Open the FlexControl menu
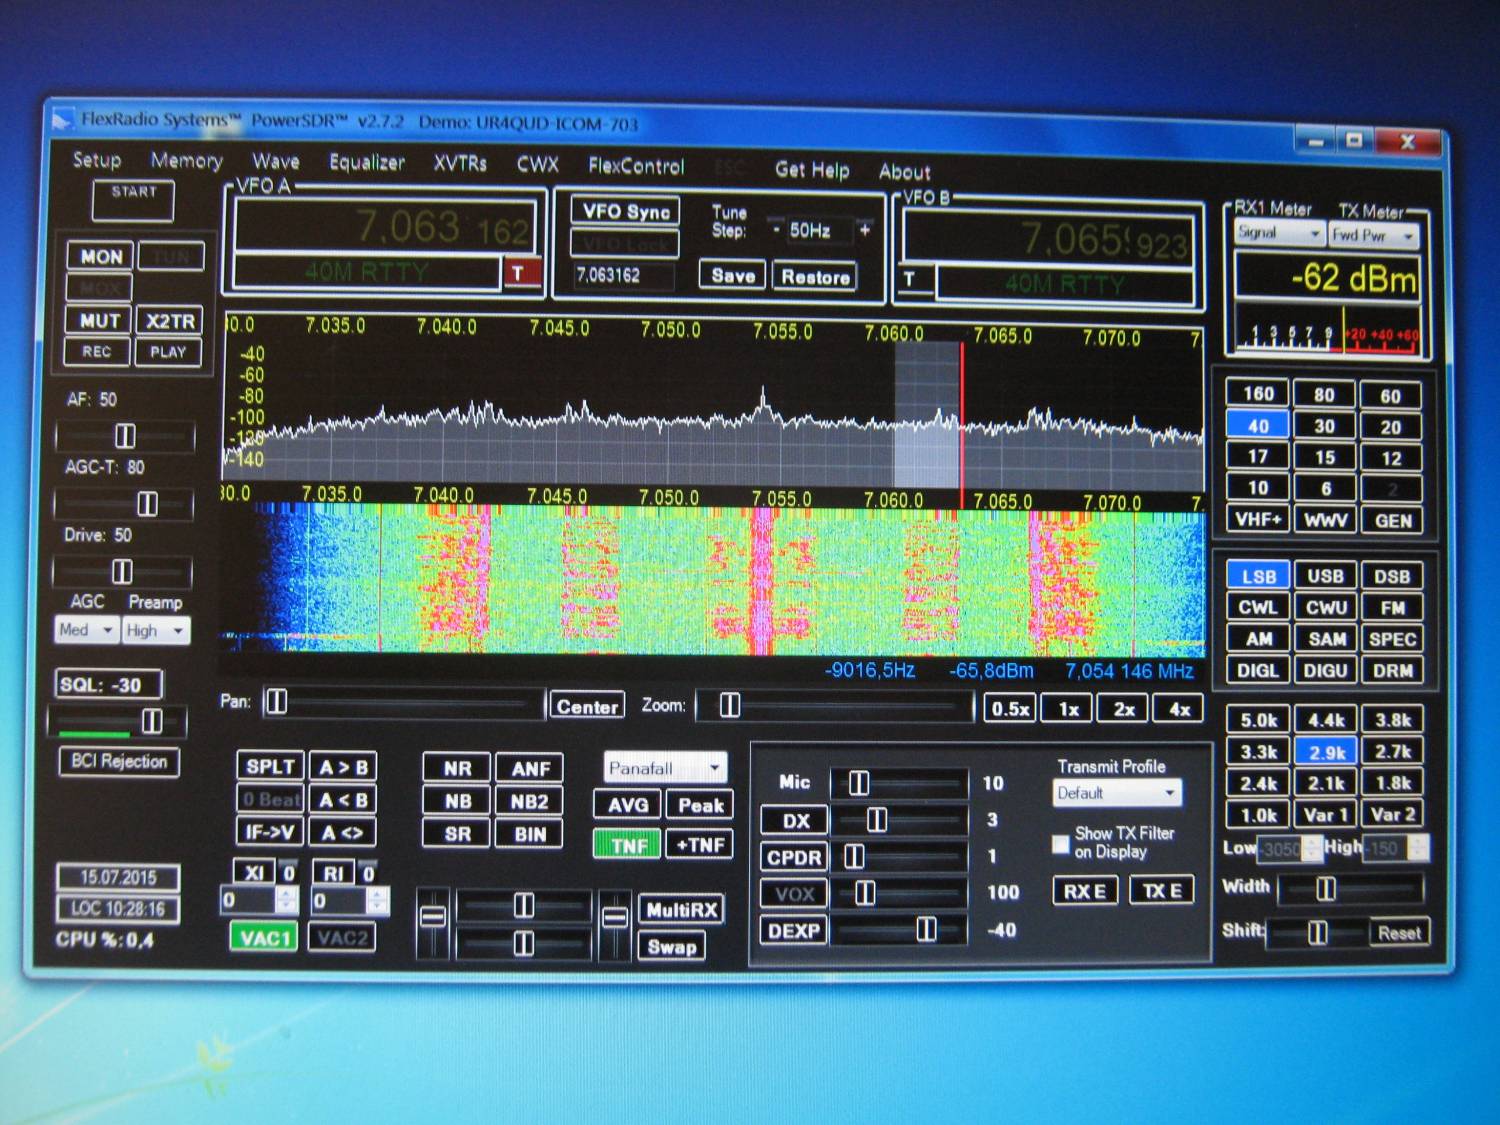 pos(636,166)
